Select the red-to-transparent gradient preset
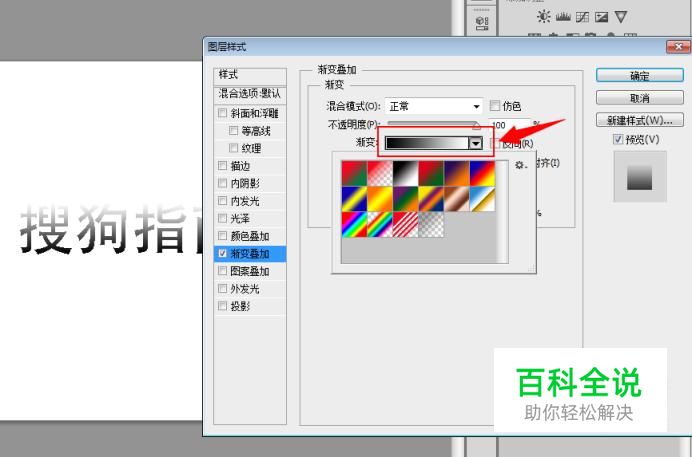Screen dimensions: 692x457 [x=380, y=173]
